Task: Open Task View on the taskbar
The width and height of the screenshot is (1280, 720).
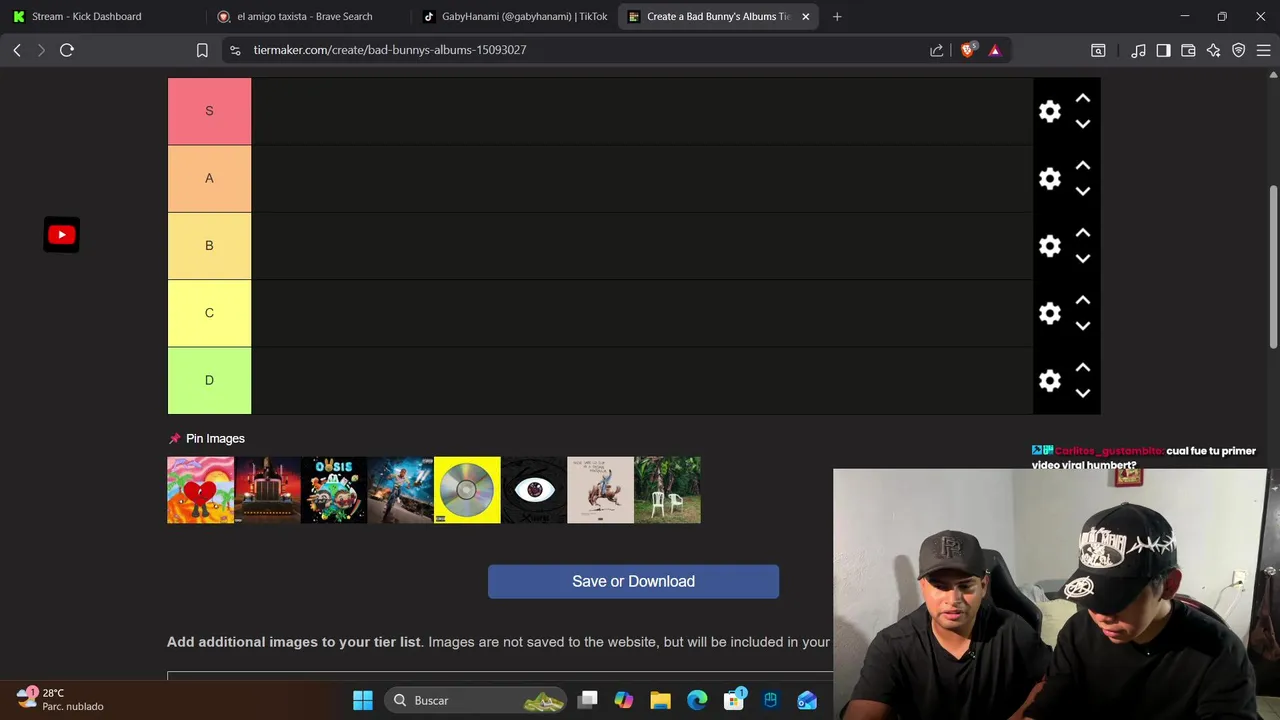Action: click(x=588, y=700)
